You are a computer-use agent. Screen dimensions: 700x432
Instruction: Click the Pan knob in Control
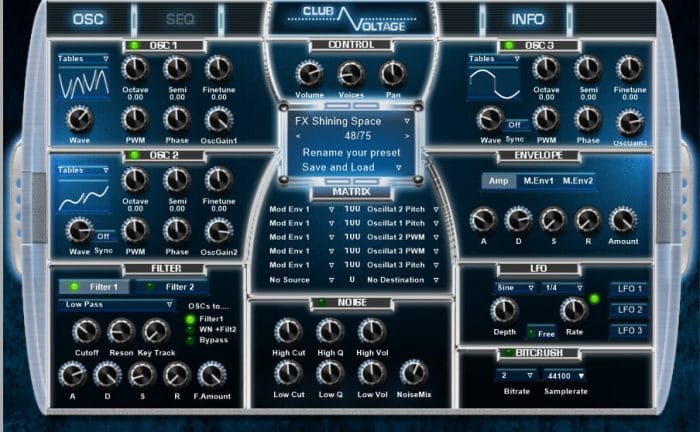(393, 74)
